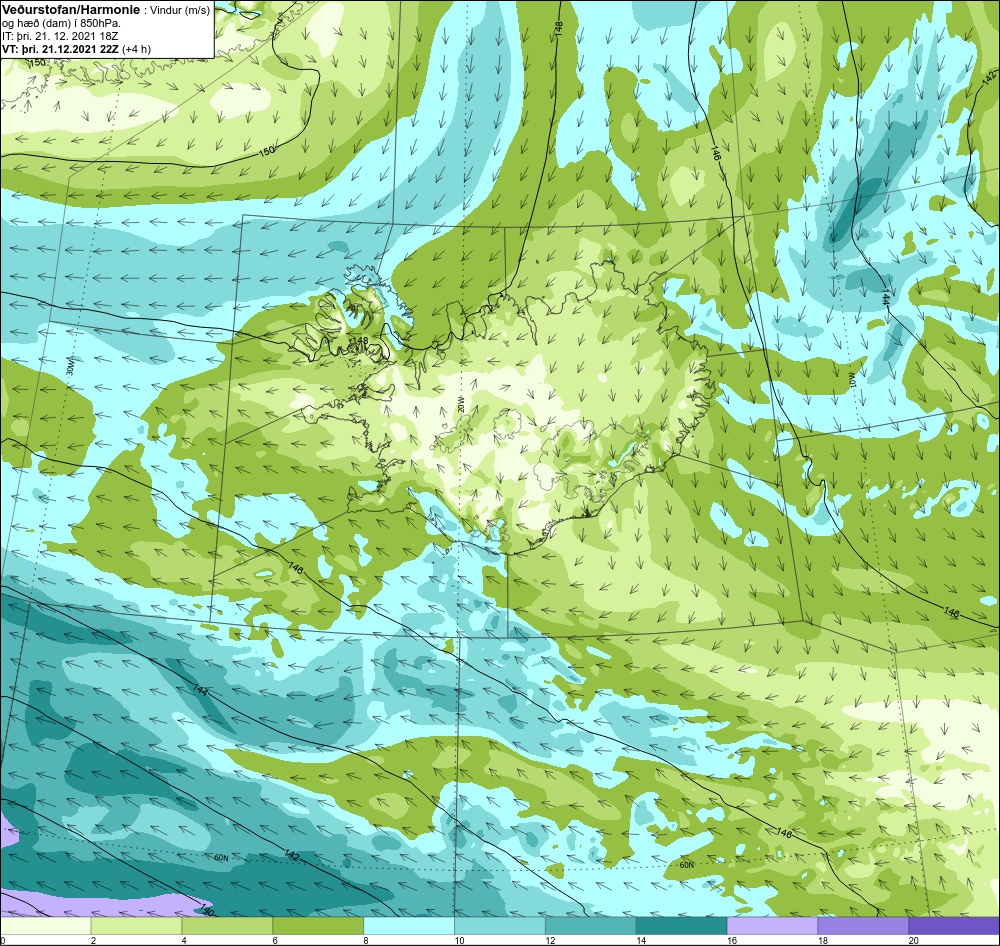Click the '(+4 h)' forecast offset text
The image size is (1000, 946).
coord(136,49)
